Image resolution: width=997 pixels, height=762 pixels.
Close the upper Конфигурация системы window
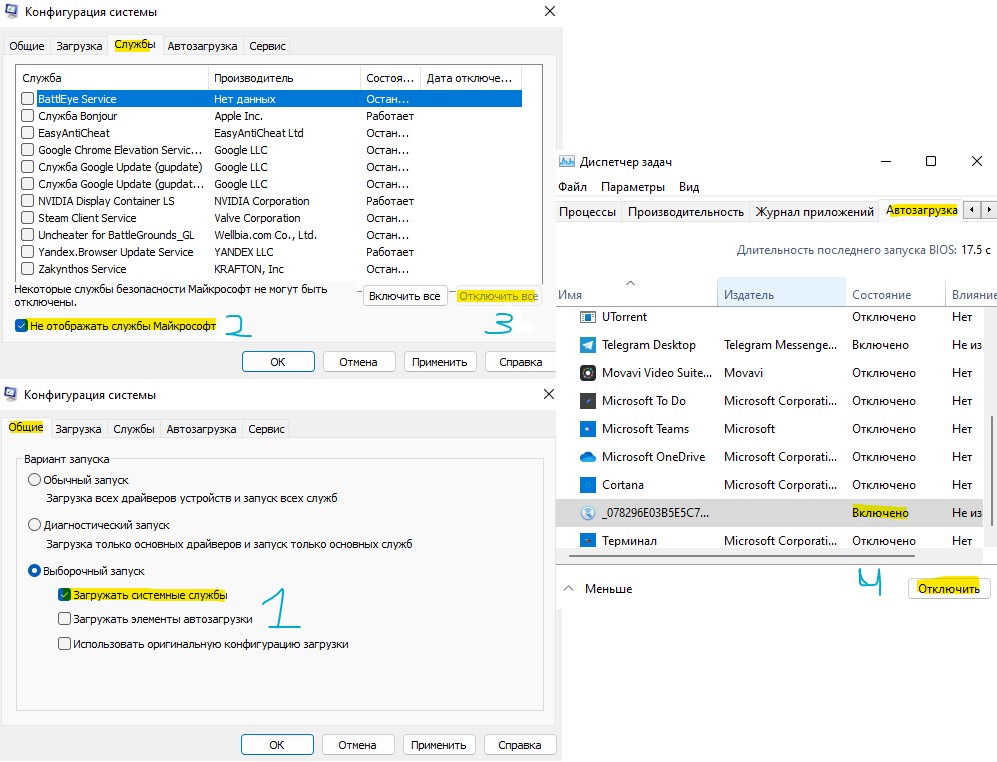click(x=550, y=11)
